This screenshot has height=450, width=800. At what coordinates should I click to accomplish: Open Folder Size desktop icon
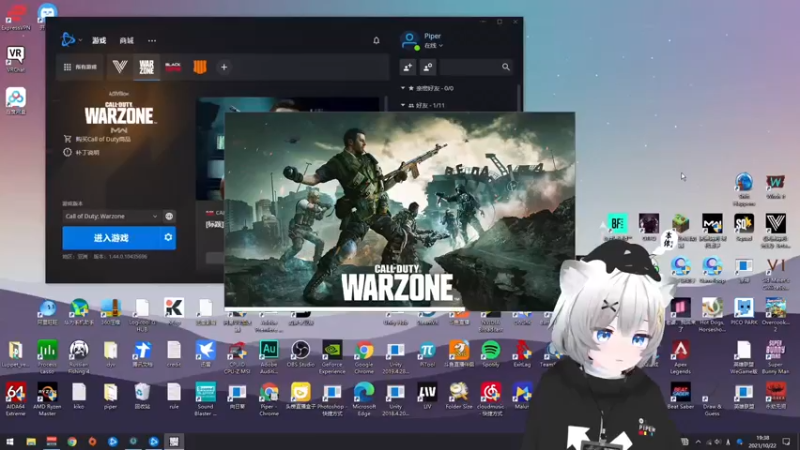459,396
